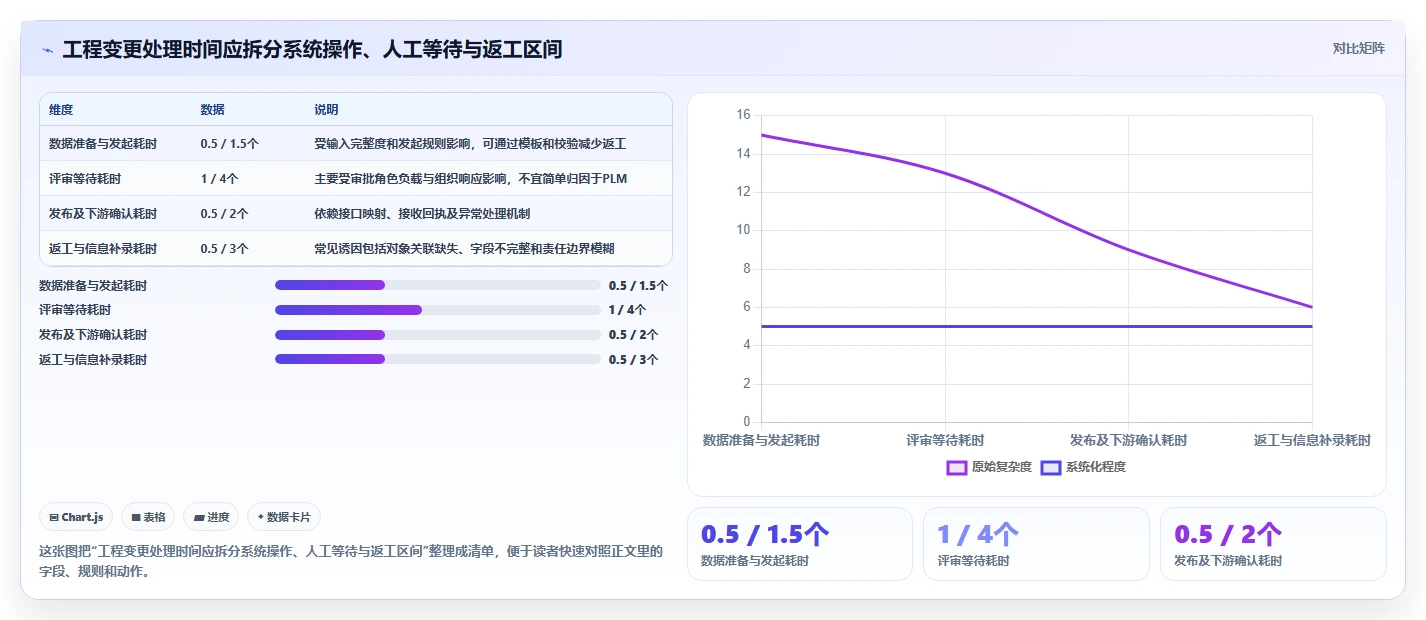Click table value 0.5 / 2个

(224, 213)
